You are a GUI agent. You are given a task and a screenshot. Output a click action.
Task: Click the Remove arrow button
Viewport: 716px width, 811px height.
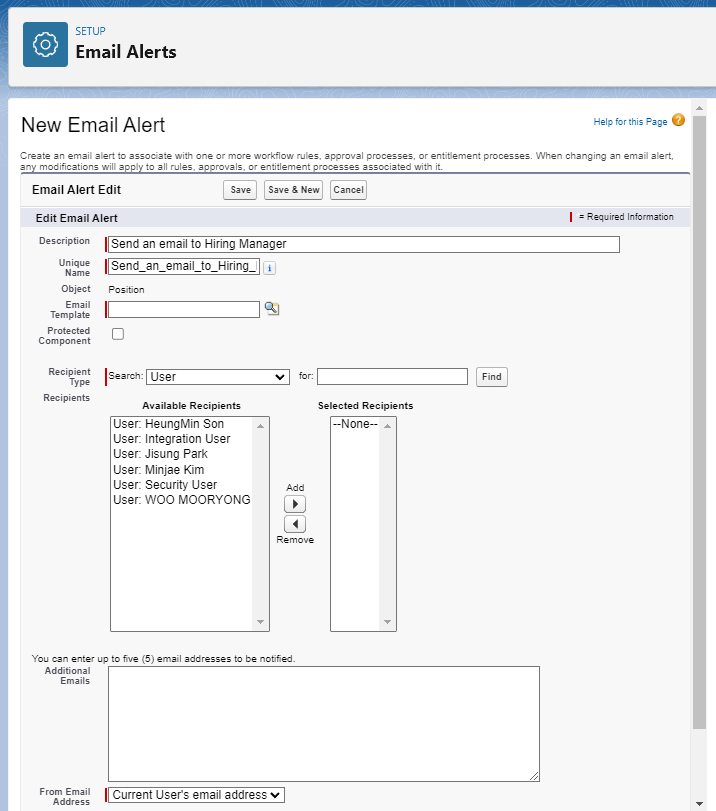pyautogui.click(x=295, y=524)
